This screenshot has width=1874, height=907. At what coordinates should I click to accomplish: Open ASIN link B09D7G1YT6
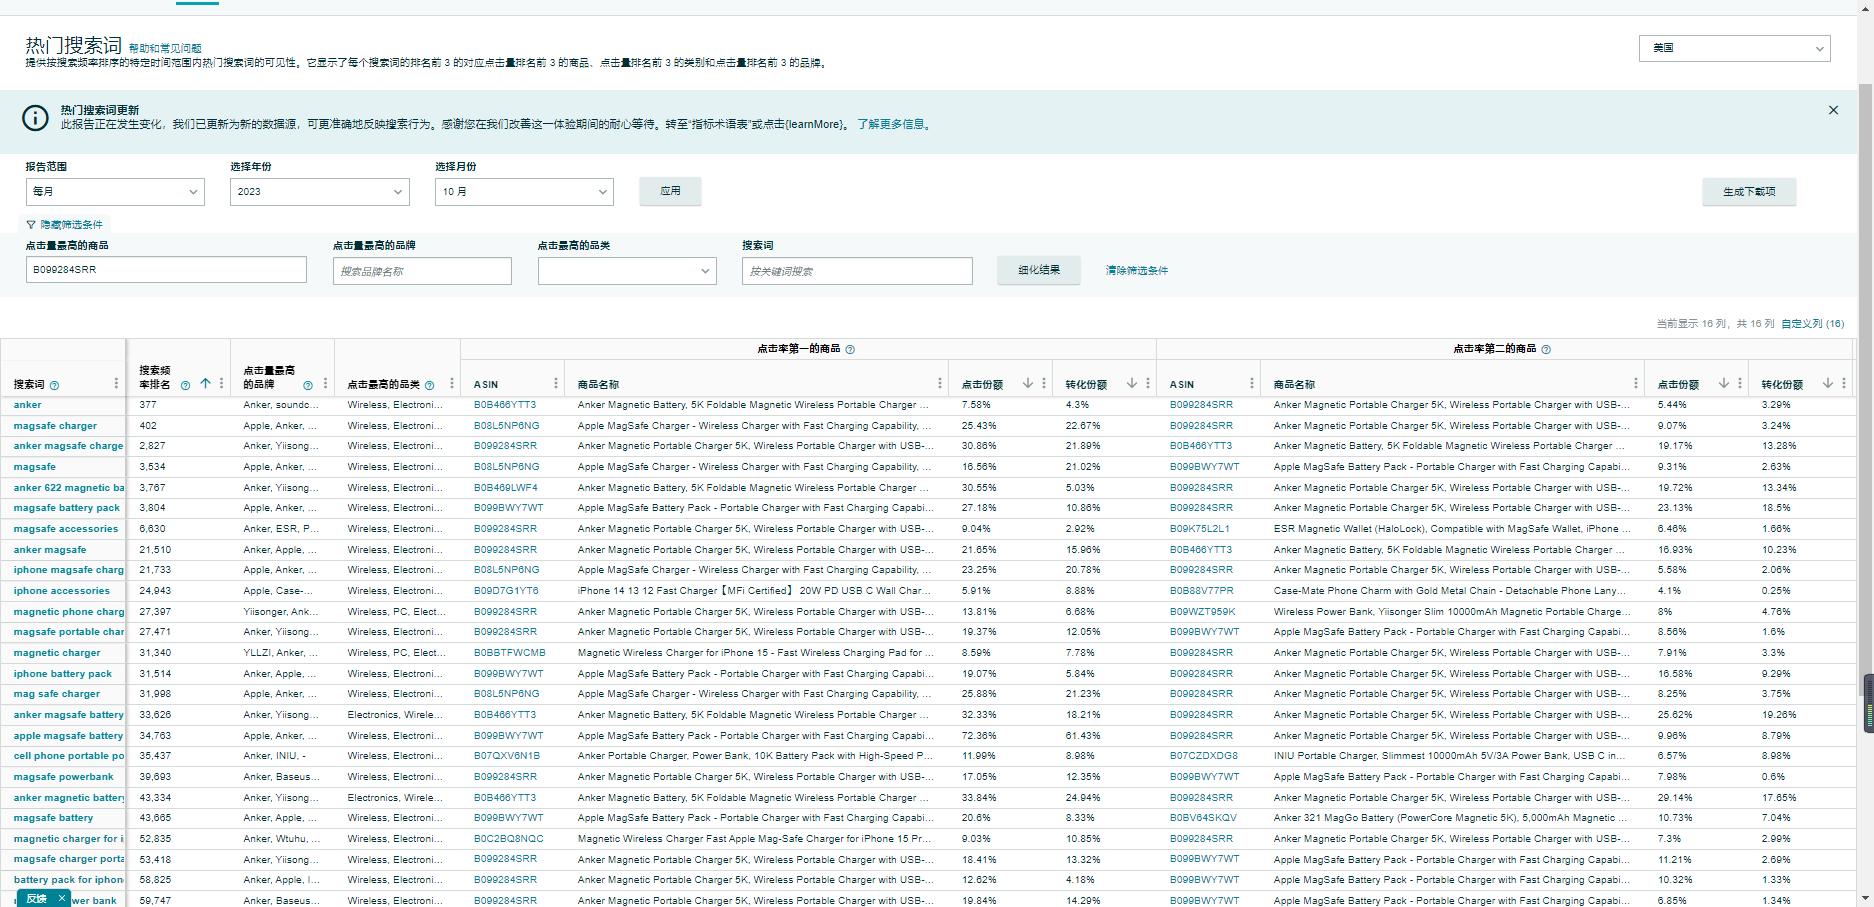tap(506, 591)
